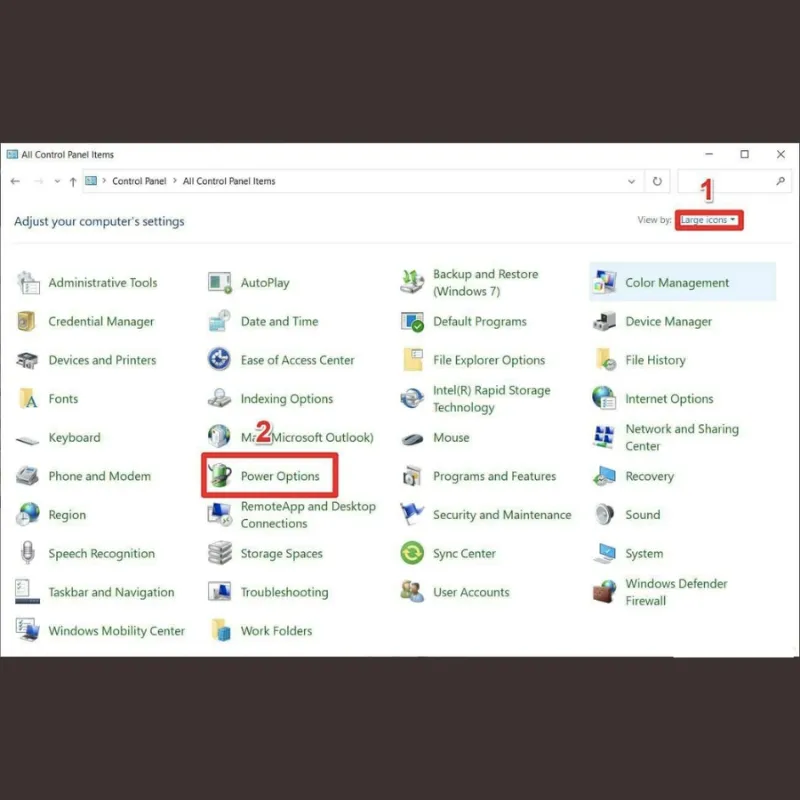Expand the View by Large icons dropdown
This screenshot has width=800, height=800.
[x=708, y=220]
